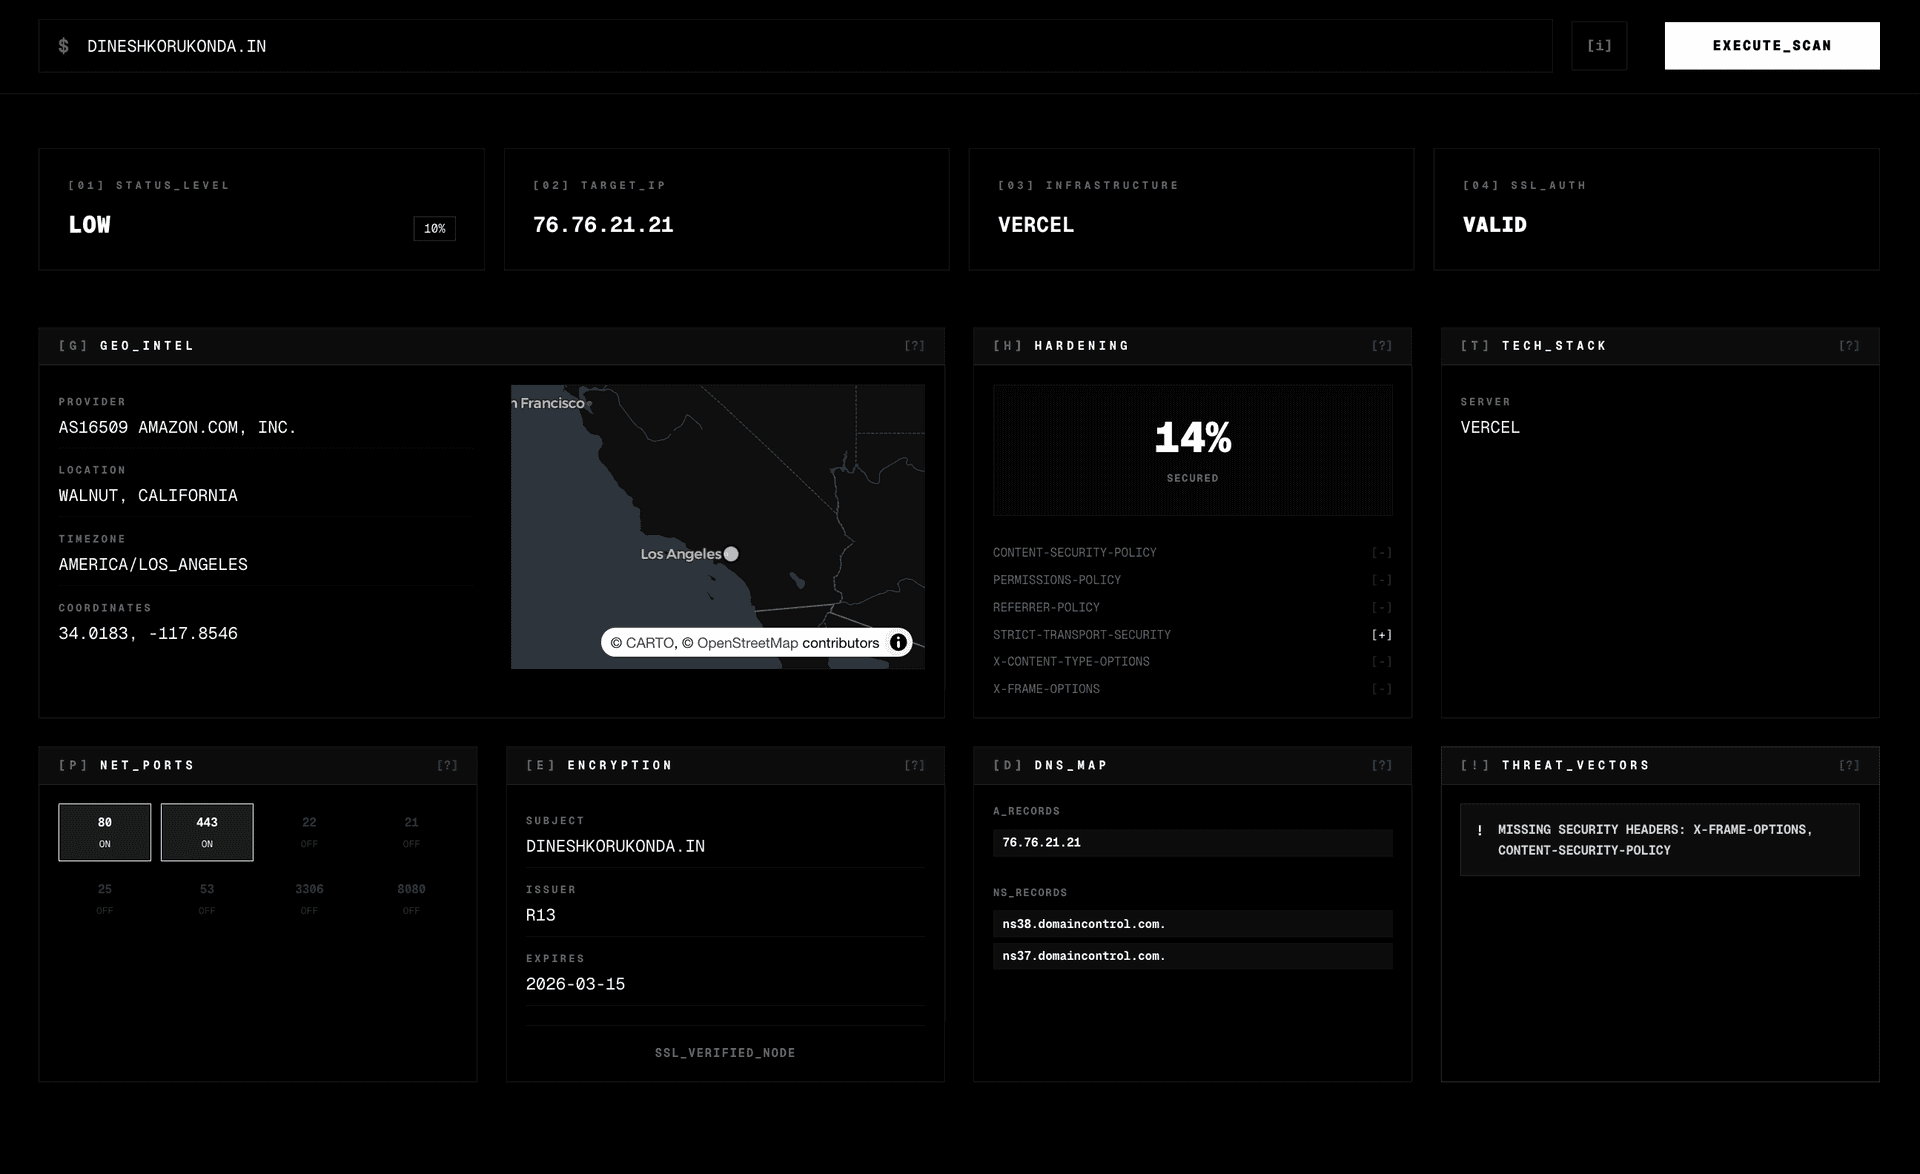Expand the X-FRAME-OPTIONS entry
This screenshot has height=1174, width=1920.
(1382, 688)
